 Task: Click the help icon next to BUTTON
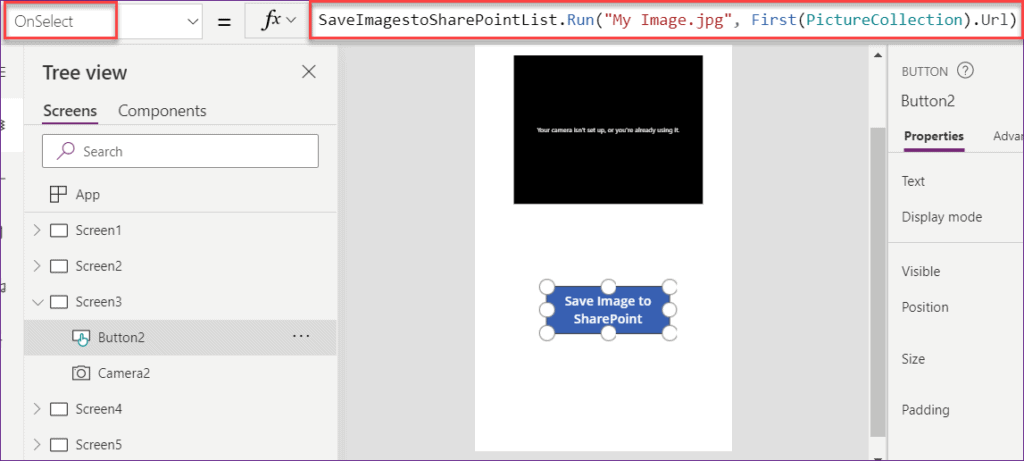coord(965,71)
